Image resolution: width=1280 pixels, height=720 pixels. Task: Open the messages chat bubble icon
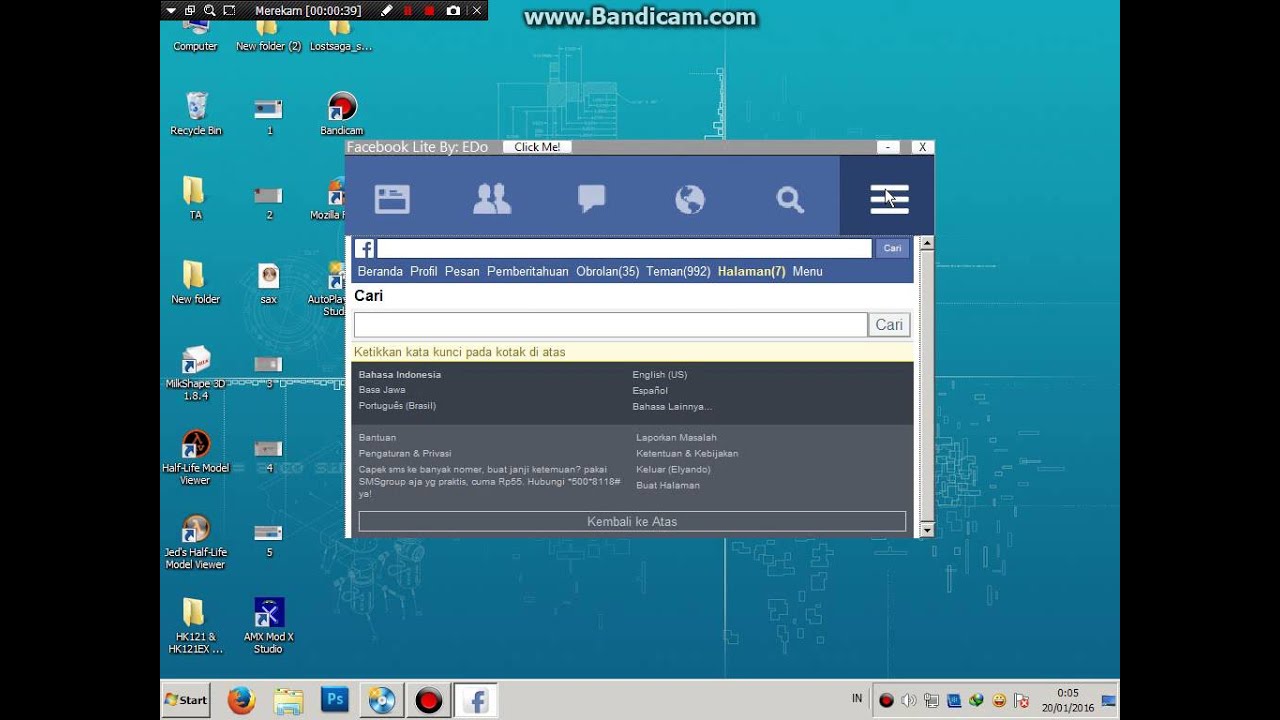(x=592, y=198)
